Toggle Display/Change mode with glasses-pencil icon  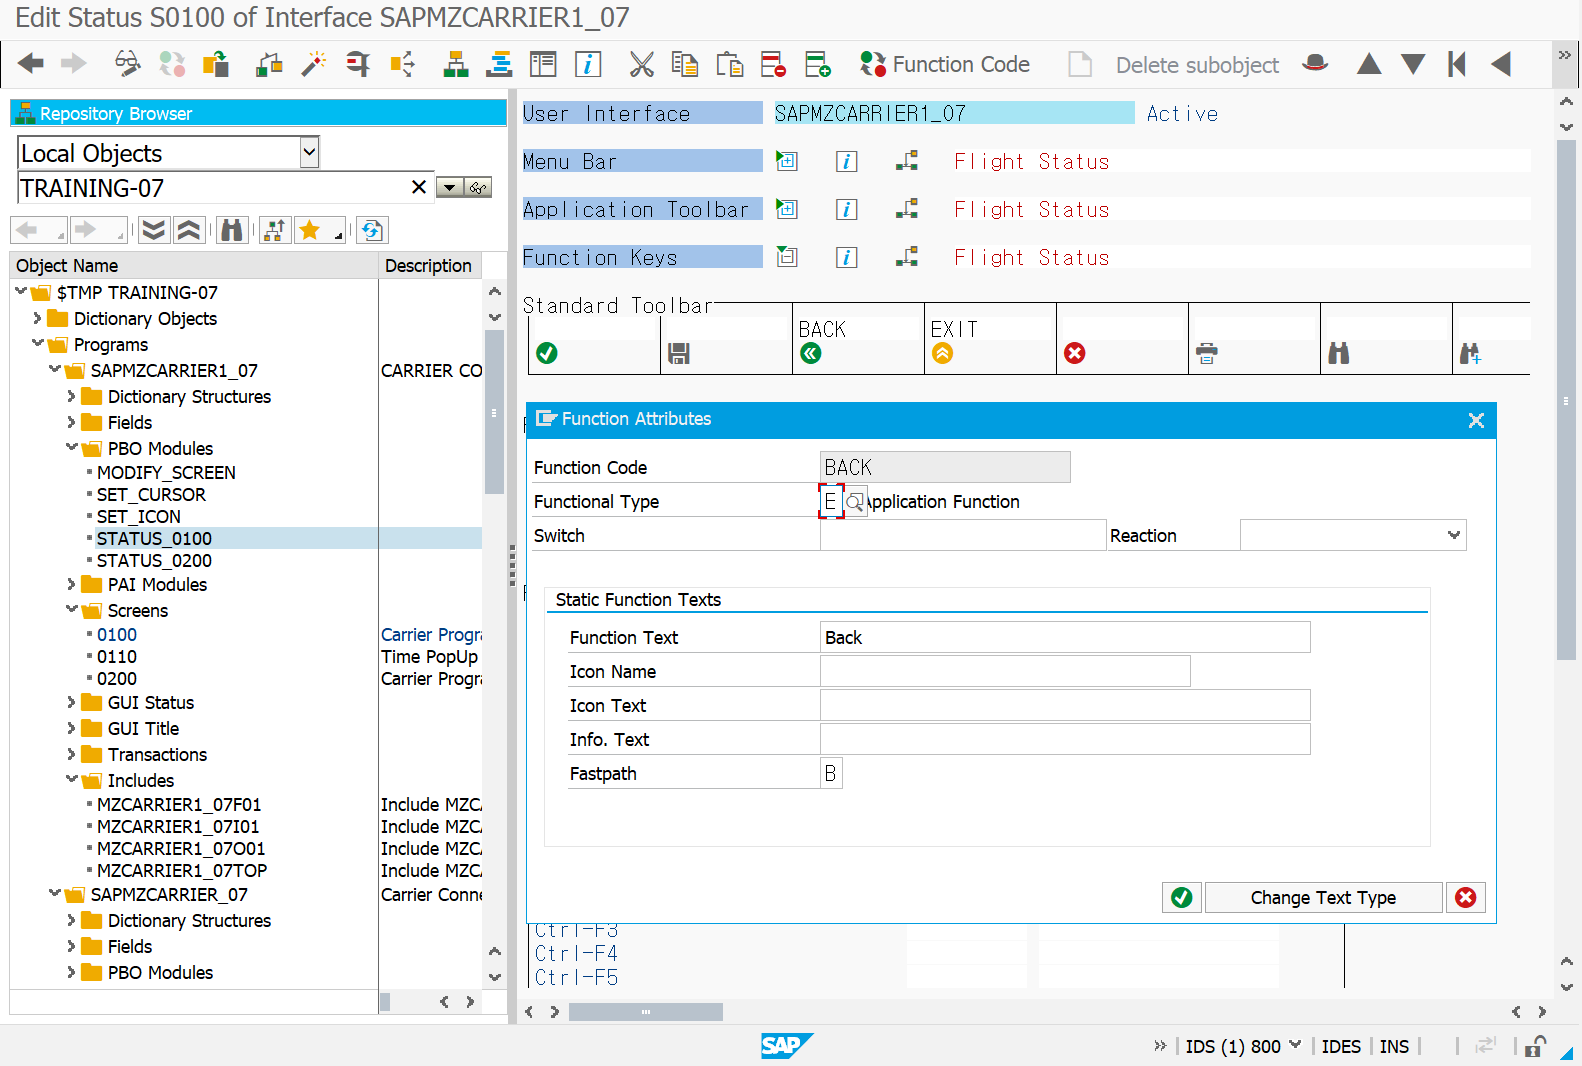(x=127, y=64)
